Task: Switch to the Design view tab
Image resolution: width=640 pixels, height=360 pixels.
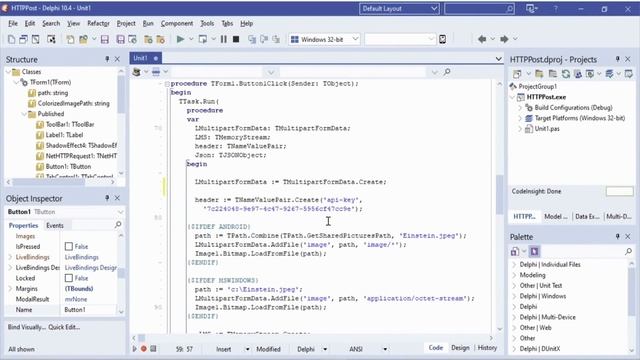Action: pos(460,348)
